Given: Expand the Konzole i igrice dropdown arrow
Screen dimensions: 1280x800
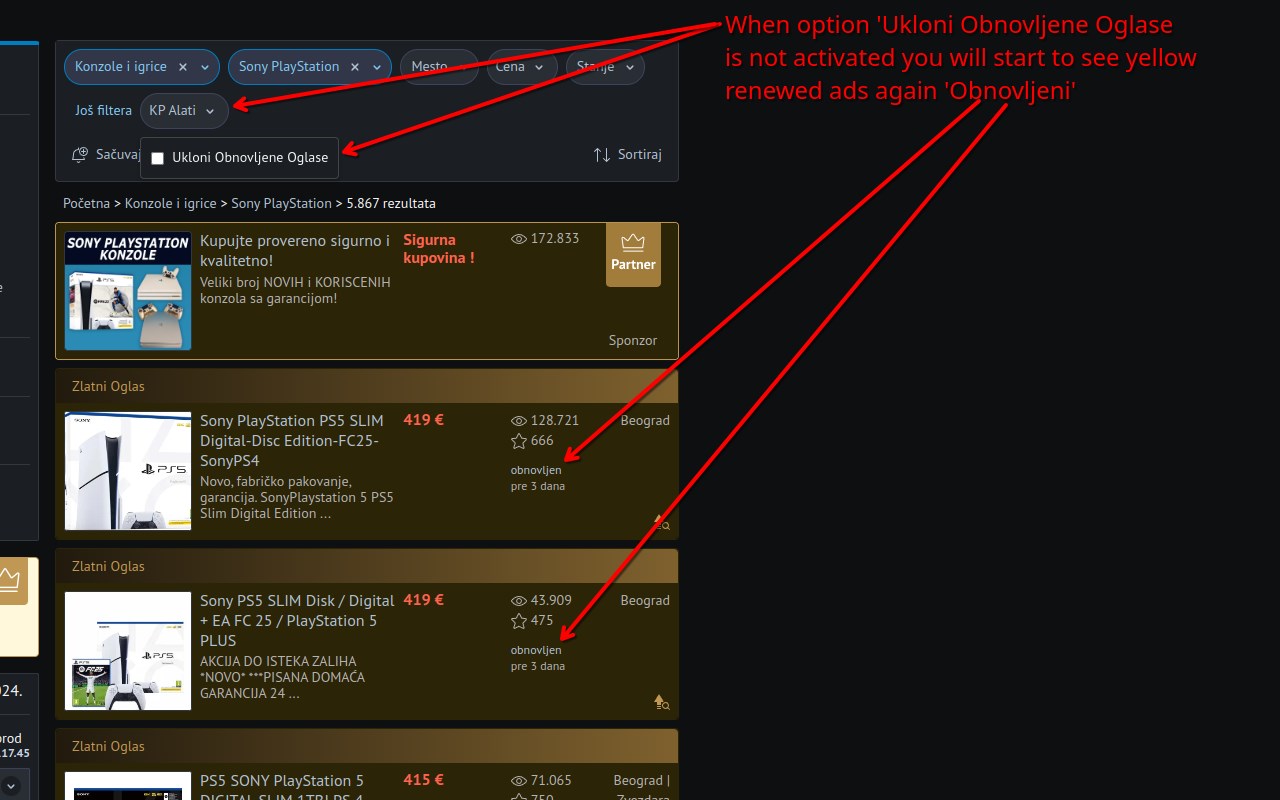Looking at the screenshot, I should 205,67.
